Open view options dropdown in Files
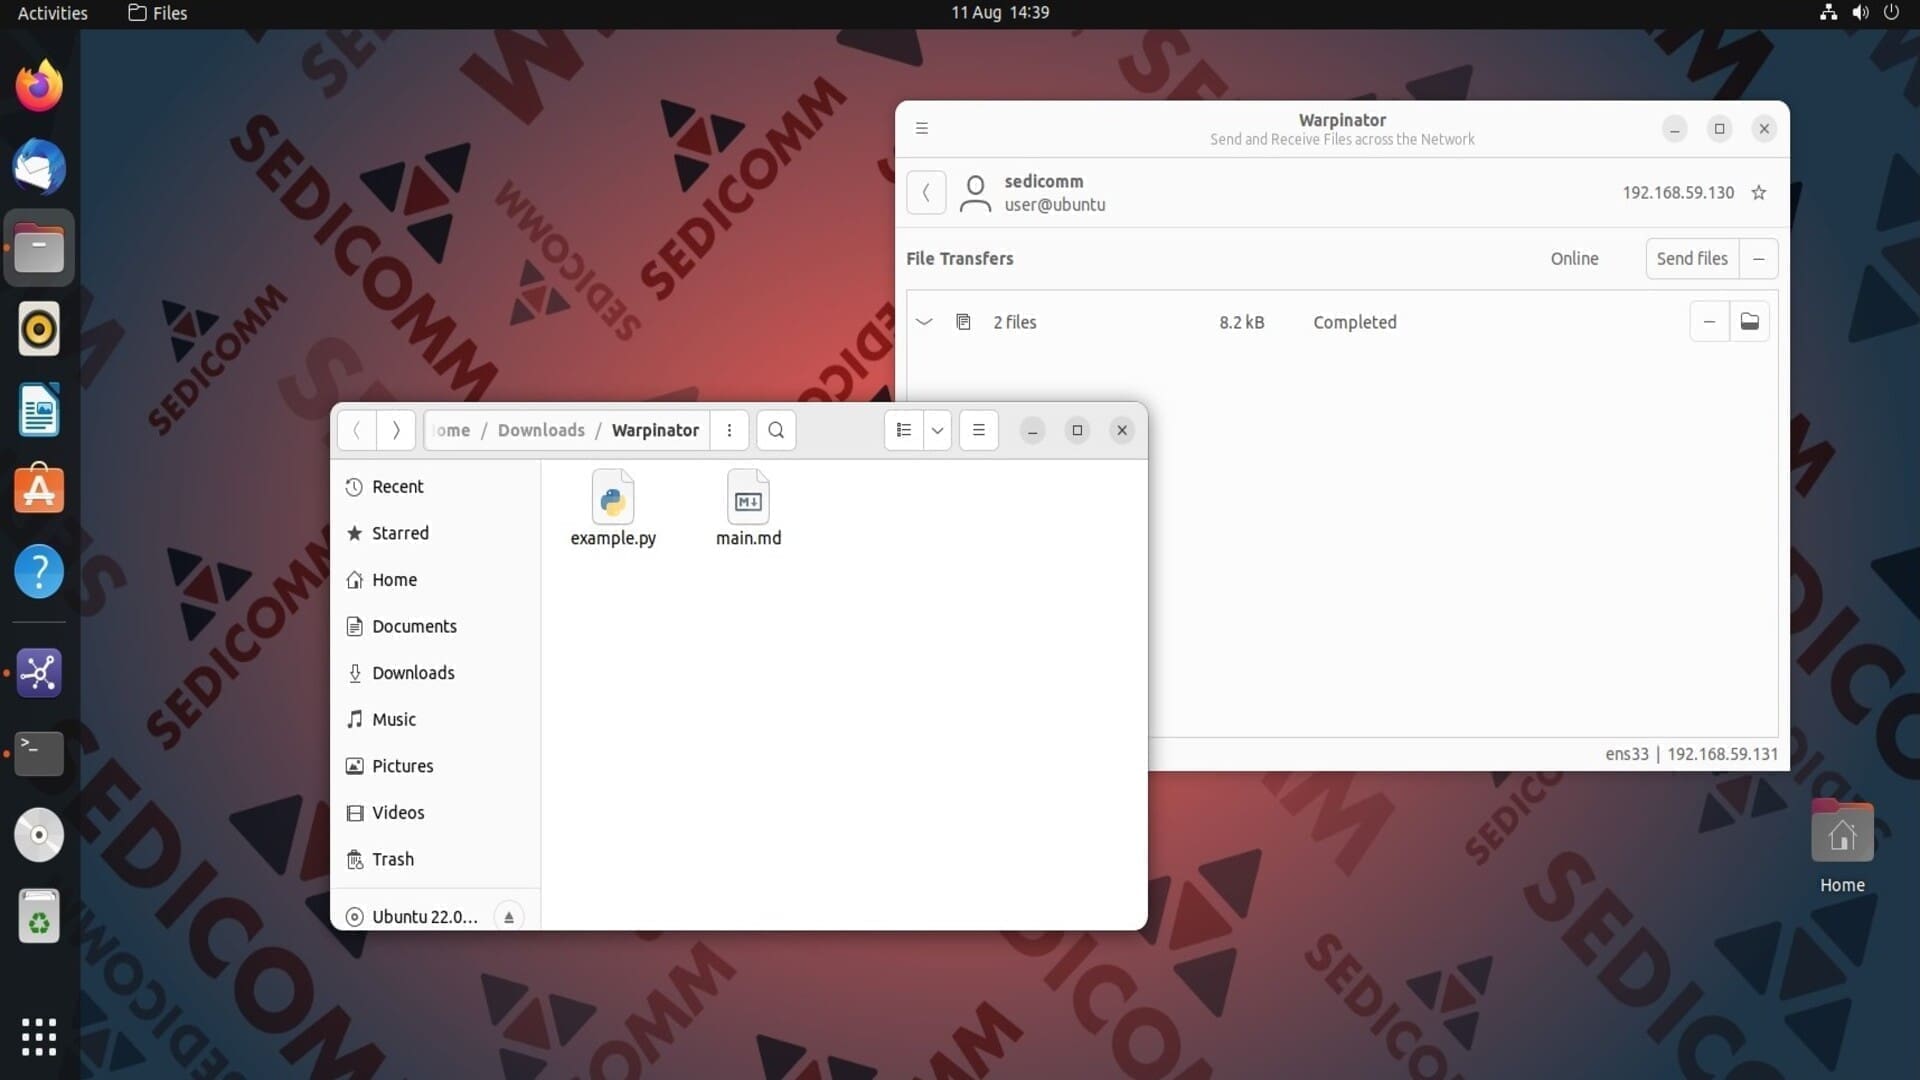 pyautogui.click(x=937, y=430)
